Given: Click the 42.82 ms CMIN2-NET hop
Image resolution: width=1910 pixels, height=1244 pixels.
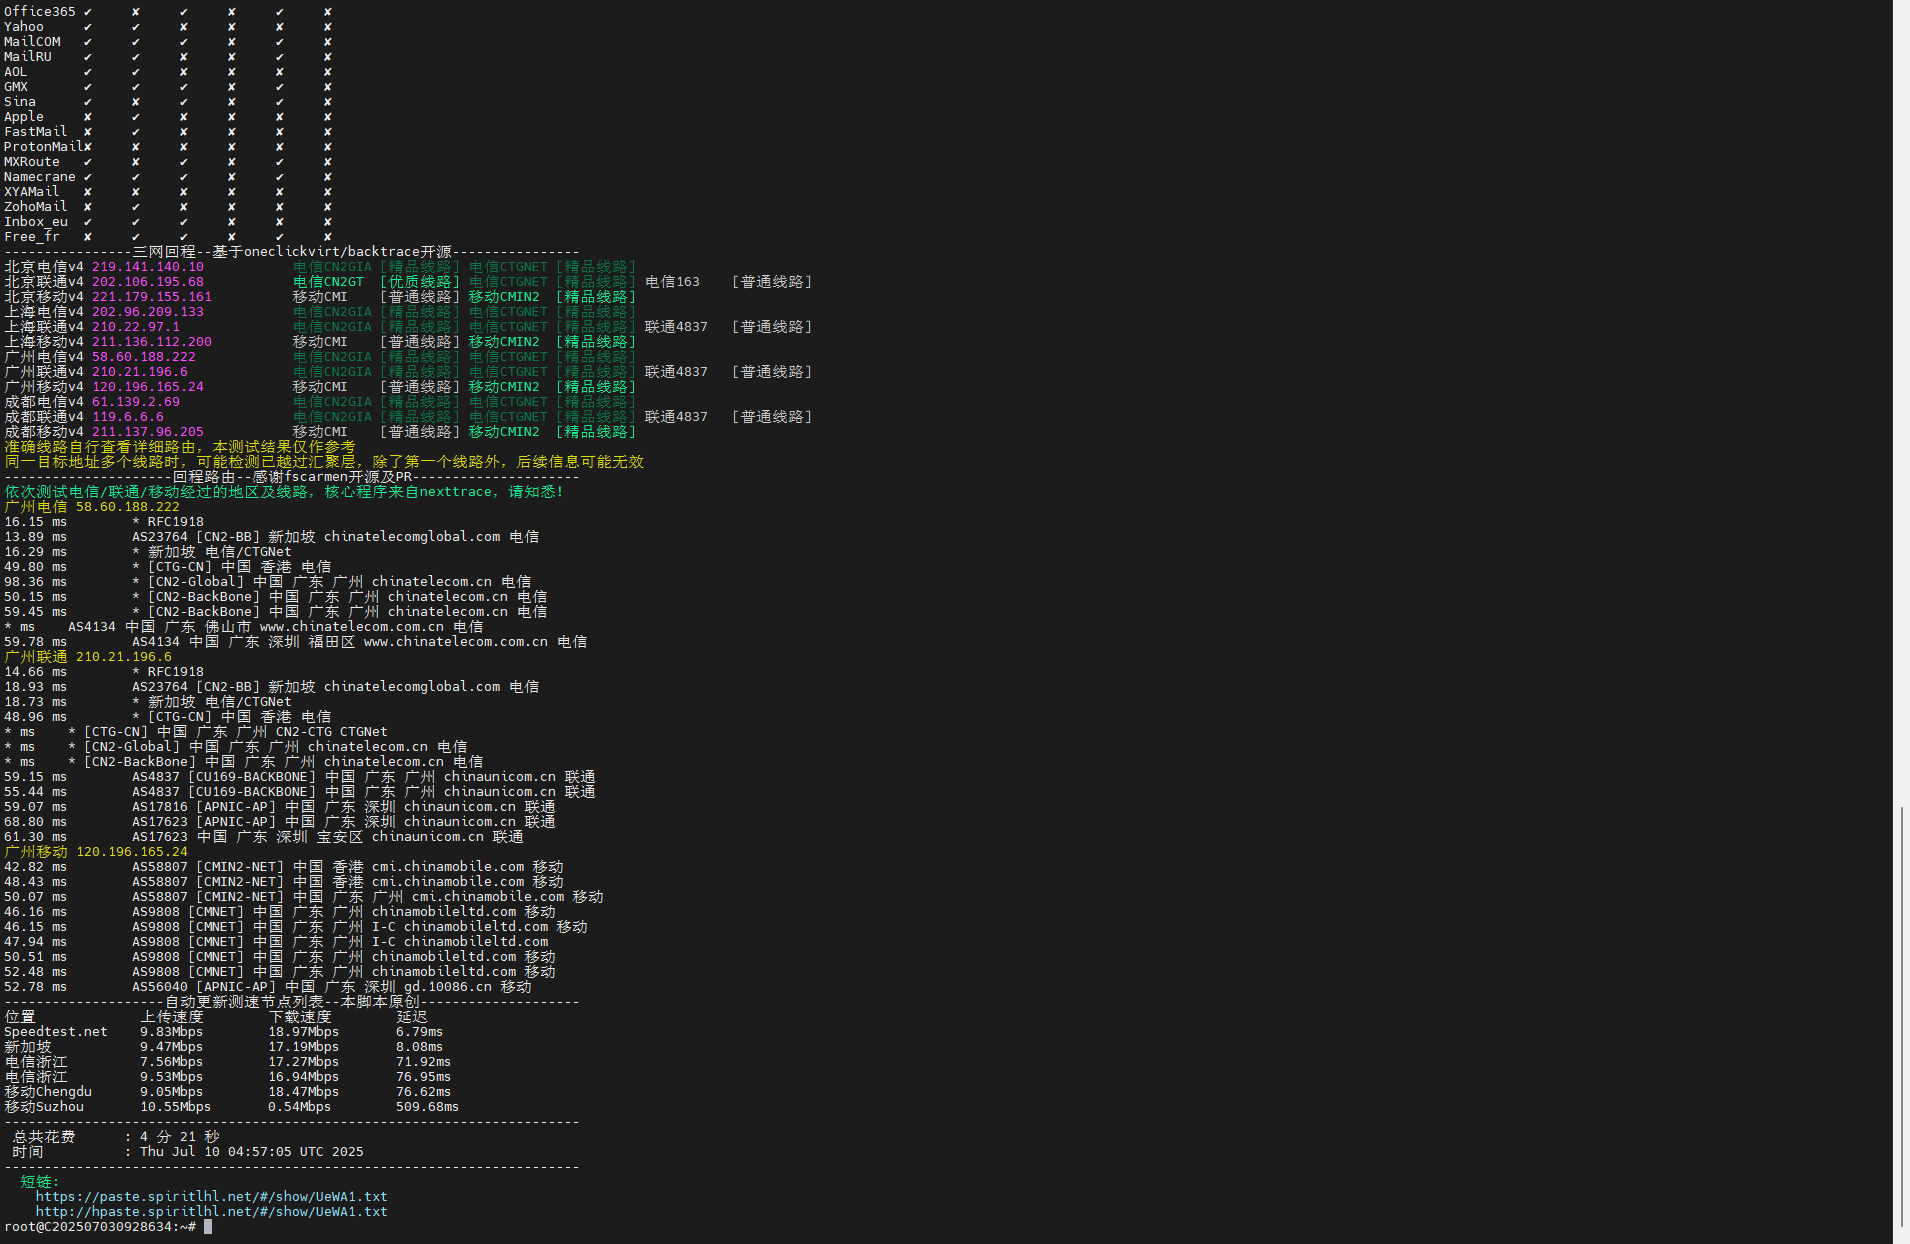Looking at the screenshot, I should pos(284,866).
